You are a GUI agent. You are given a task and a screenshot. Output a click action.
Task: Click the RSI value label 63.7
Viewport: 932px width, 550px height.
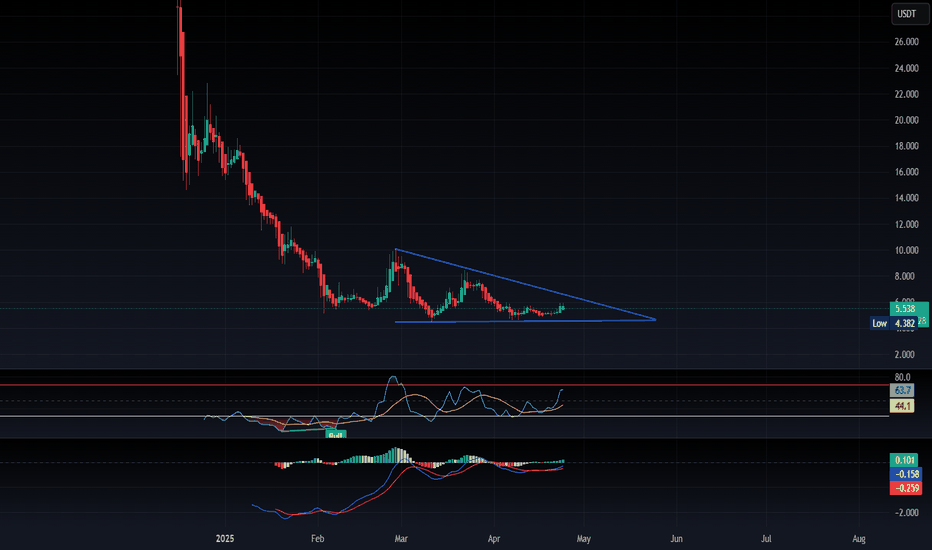902,391
